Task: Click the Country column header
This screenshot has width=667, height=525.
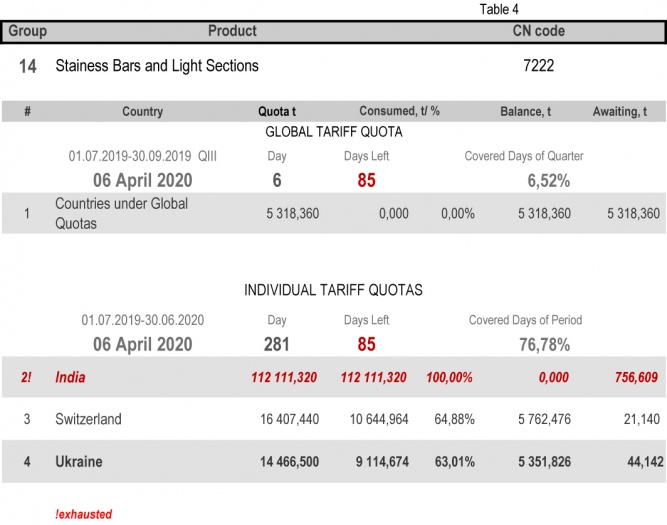Action: click(142, 112)
